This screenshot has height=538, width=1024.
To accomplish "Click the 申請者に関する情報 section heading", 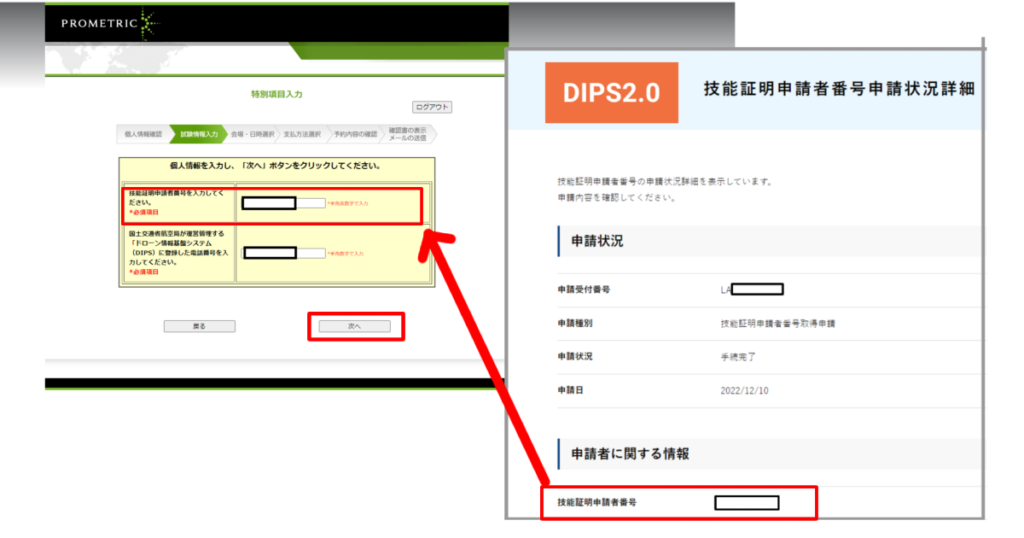I will pos(630,454).
